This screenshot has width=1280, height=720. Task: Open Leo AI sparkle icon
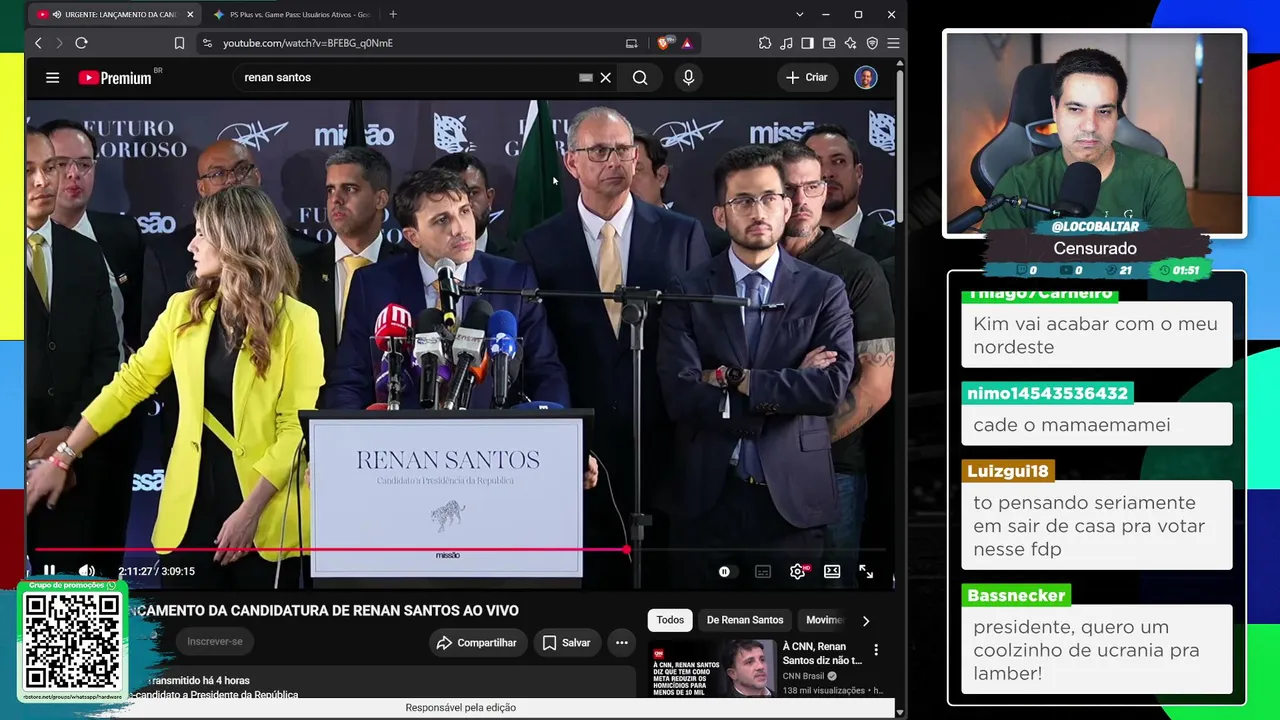(850, 43)
